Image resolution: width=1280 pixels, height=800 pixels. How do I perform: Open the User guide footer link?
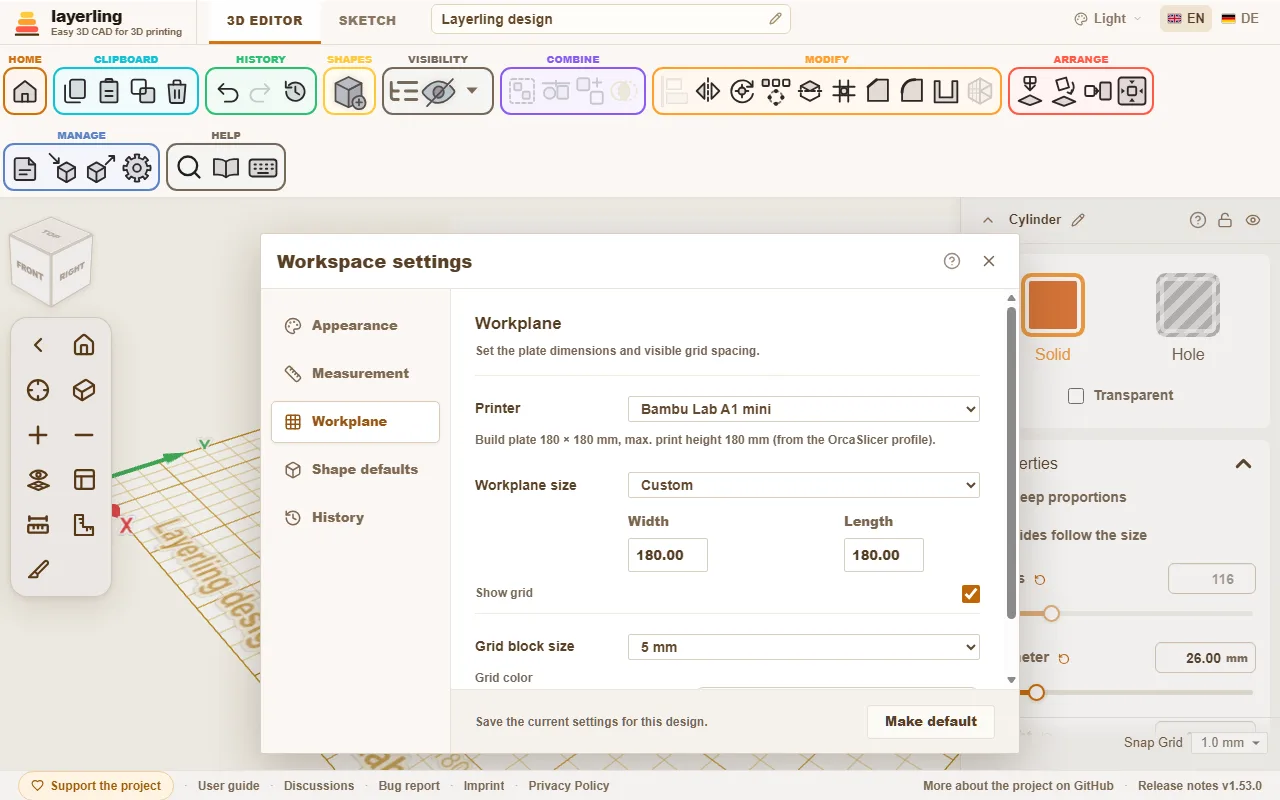(x=229, y=786)
